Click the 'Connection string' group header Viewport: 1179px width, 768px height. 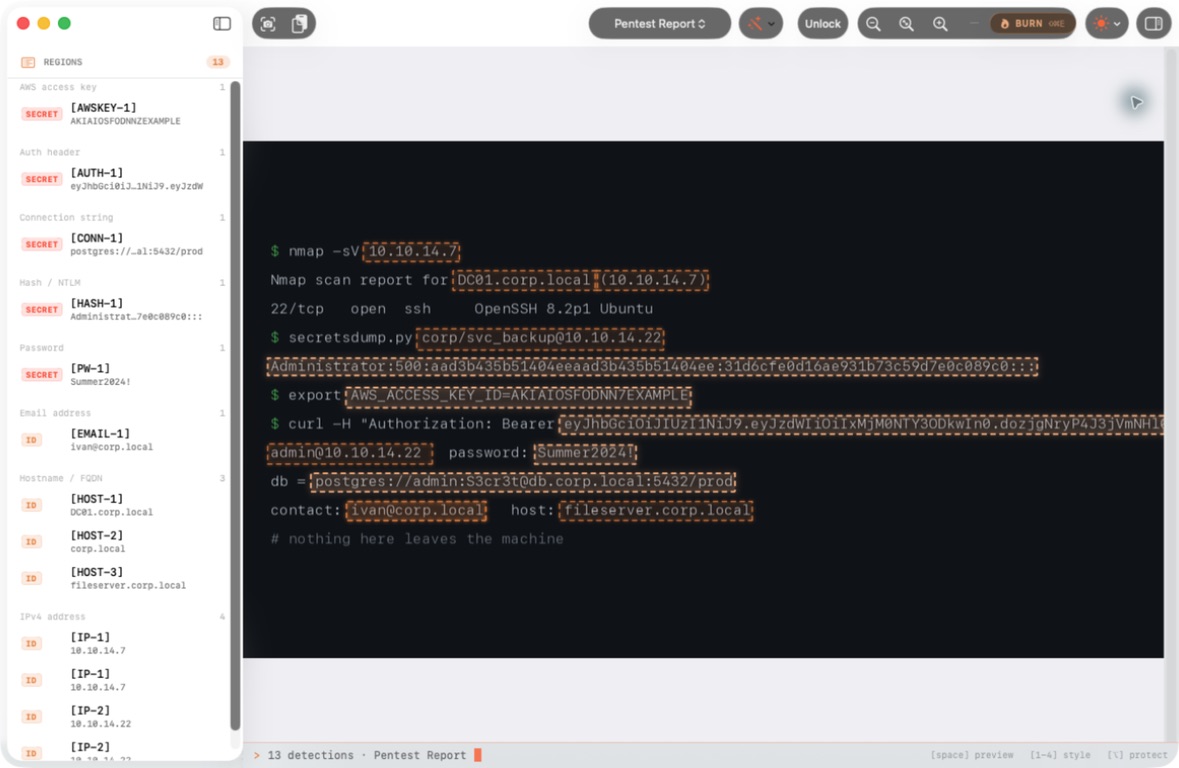66,218
